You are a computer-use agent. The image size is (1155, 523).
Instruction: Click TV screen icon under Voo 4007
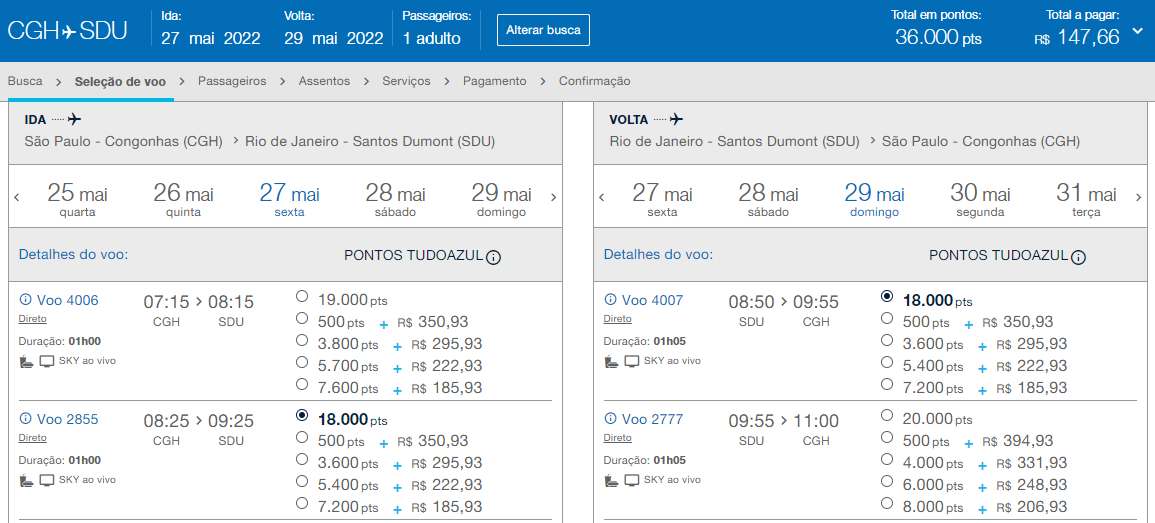[x=632, y=361]
